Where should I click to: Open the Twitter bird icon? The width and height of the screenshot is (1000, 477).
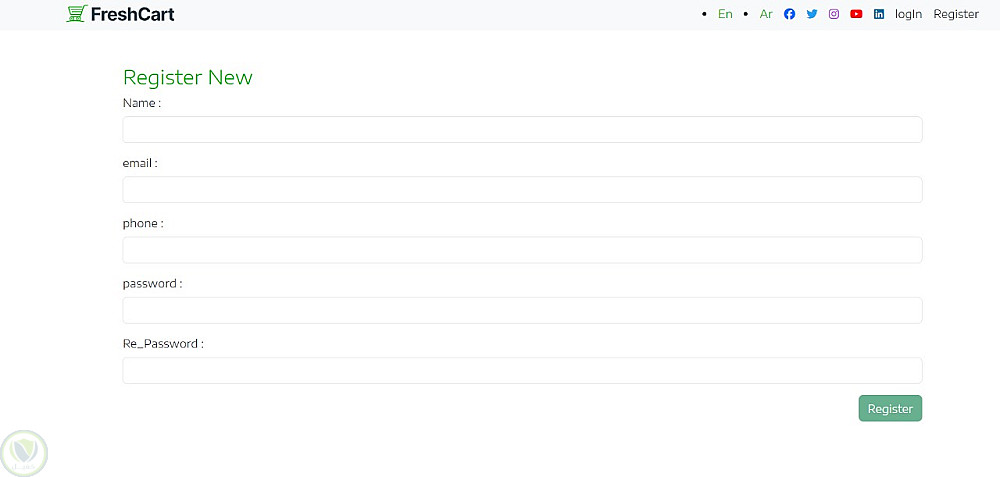point(812,14)
